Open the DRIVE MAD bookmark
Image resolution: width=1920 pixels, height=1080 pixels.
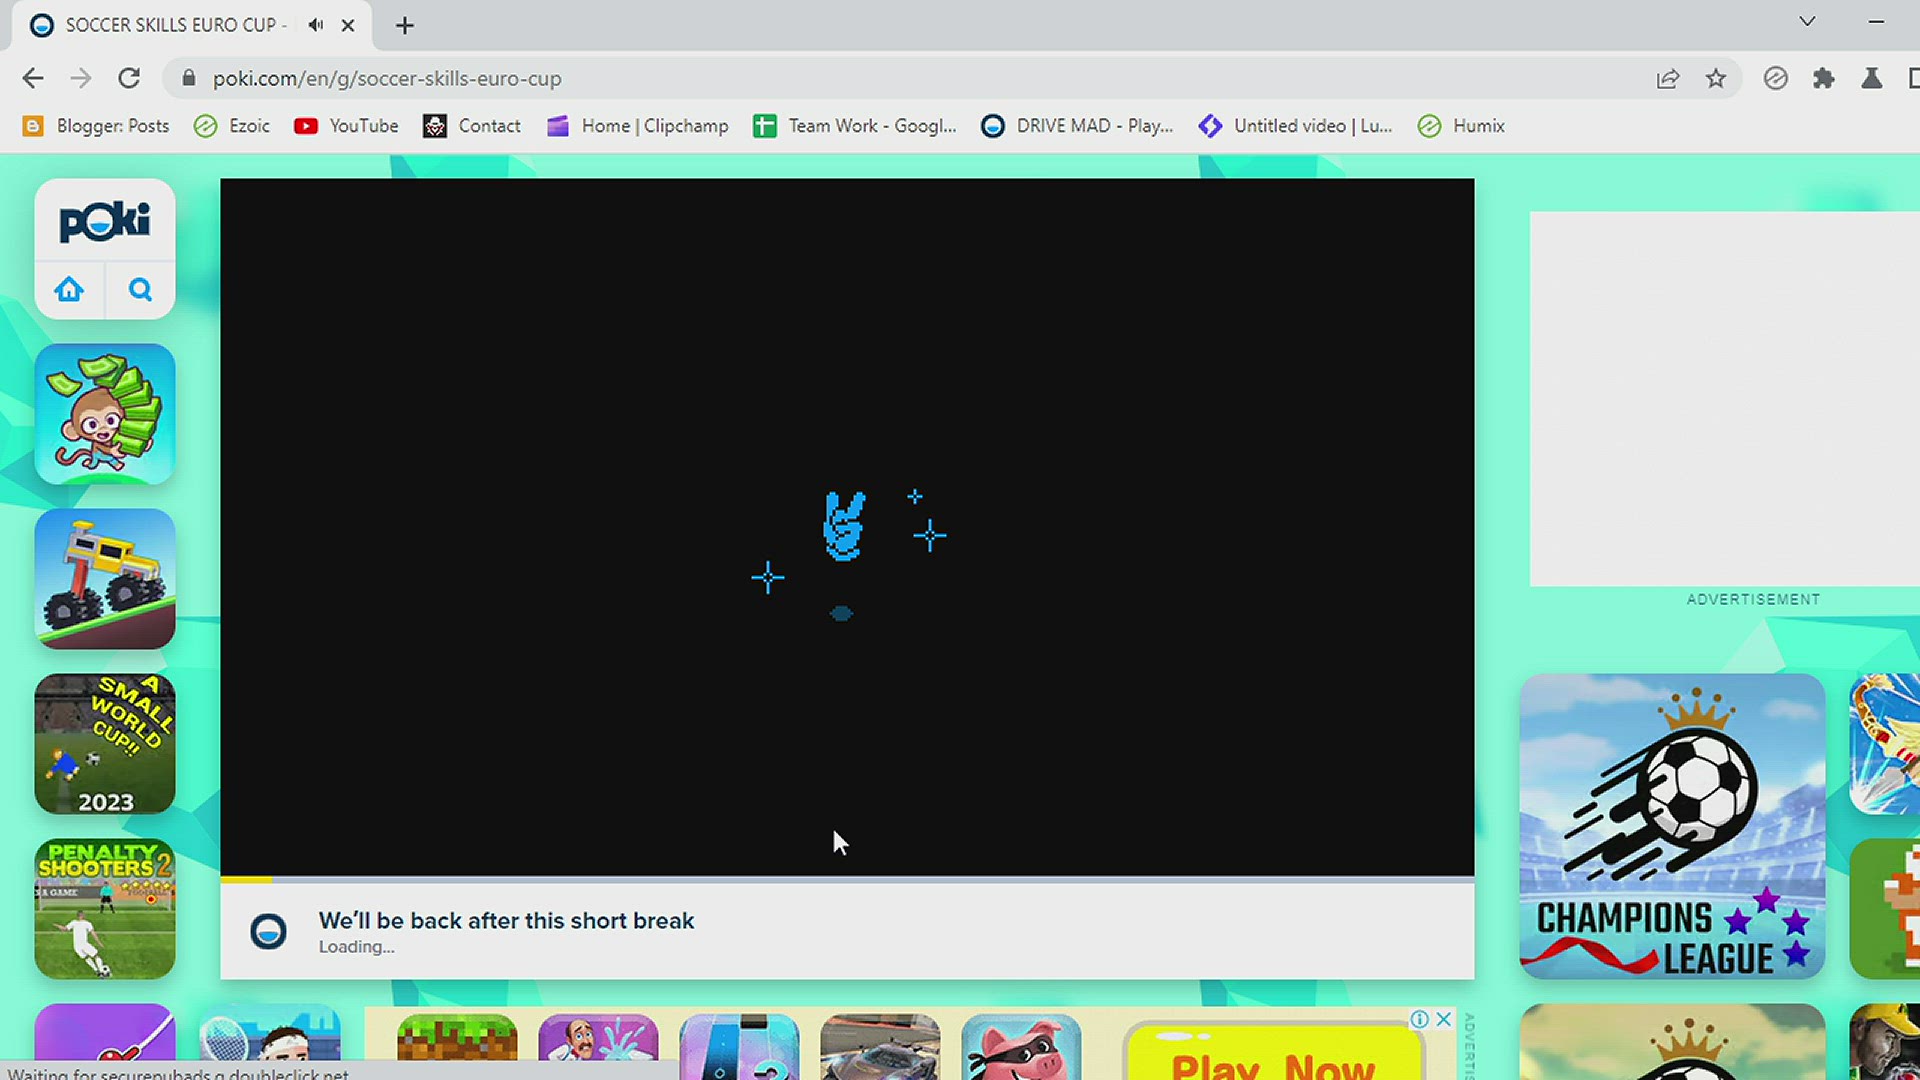click(1077, 126)
